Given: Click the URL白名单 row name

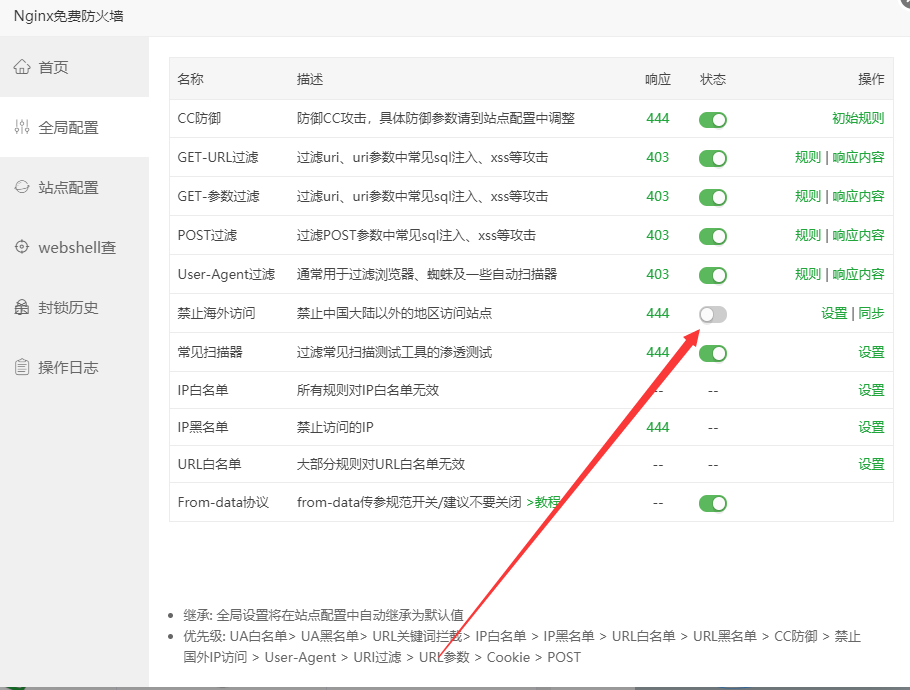Looking at the screenshot, I should tap(209, 464).
